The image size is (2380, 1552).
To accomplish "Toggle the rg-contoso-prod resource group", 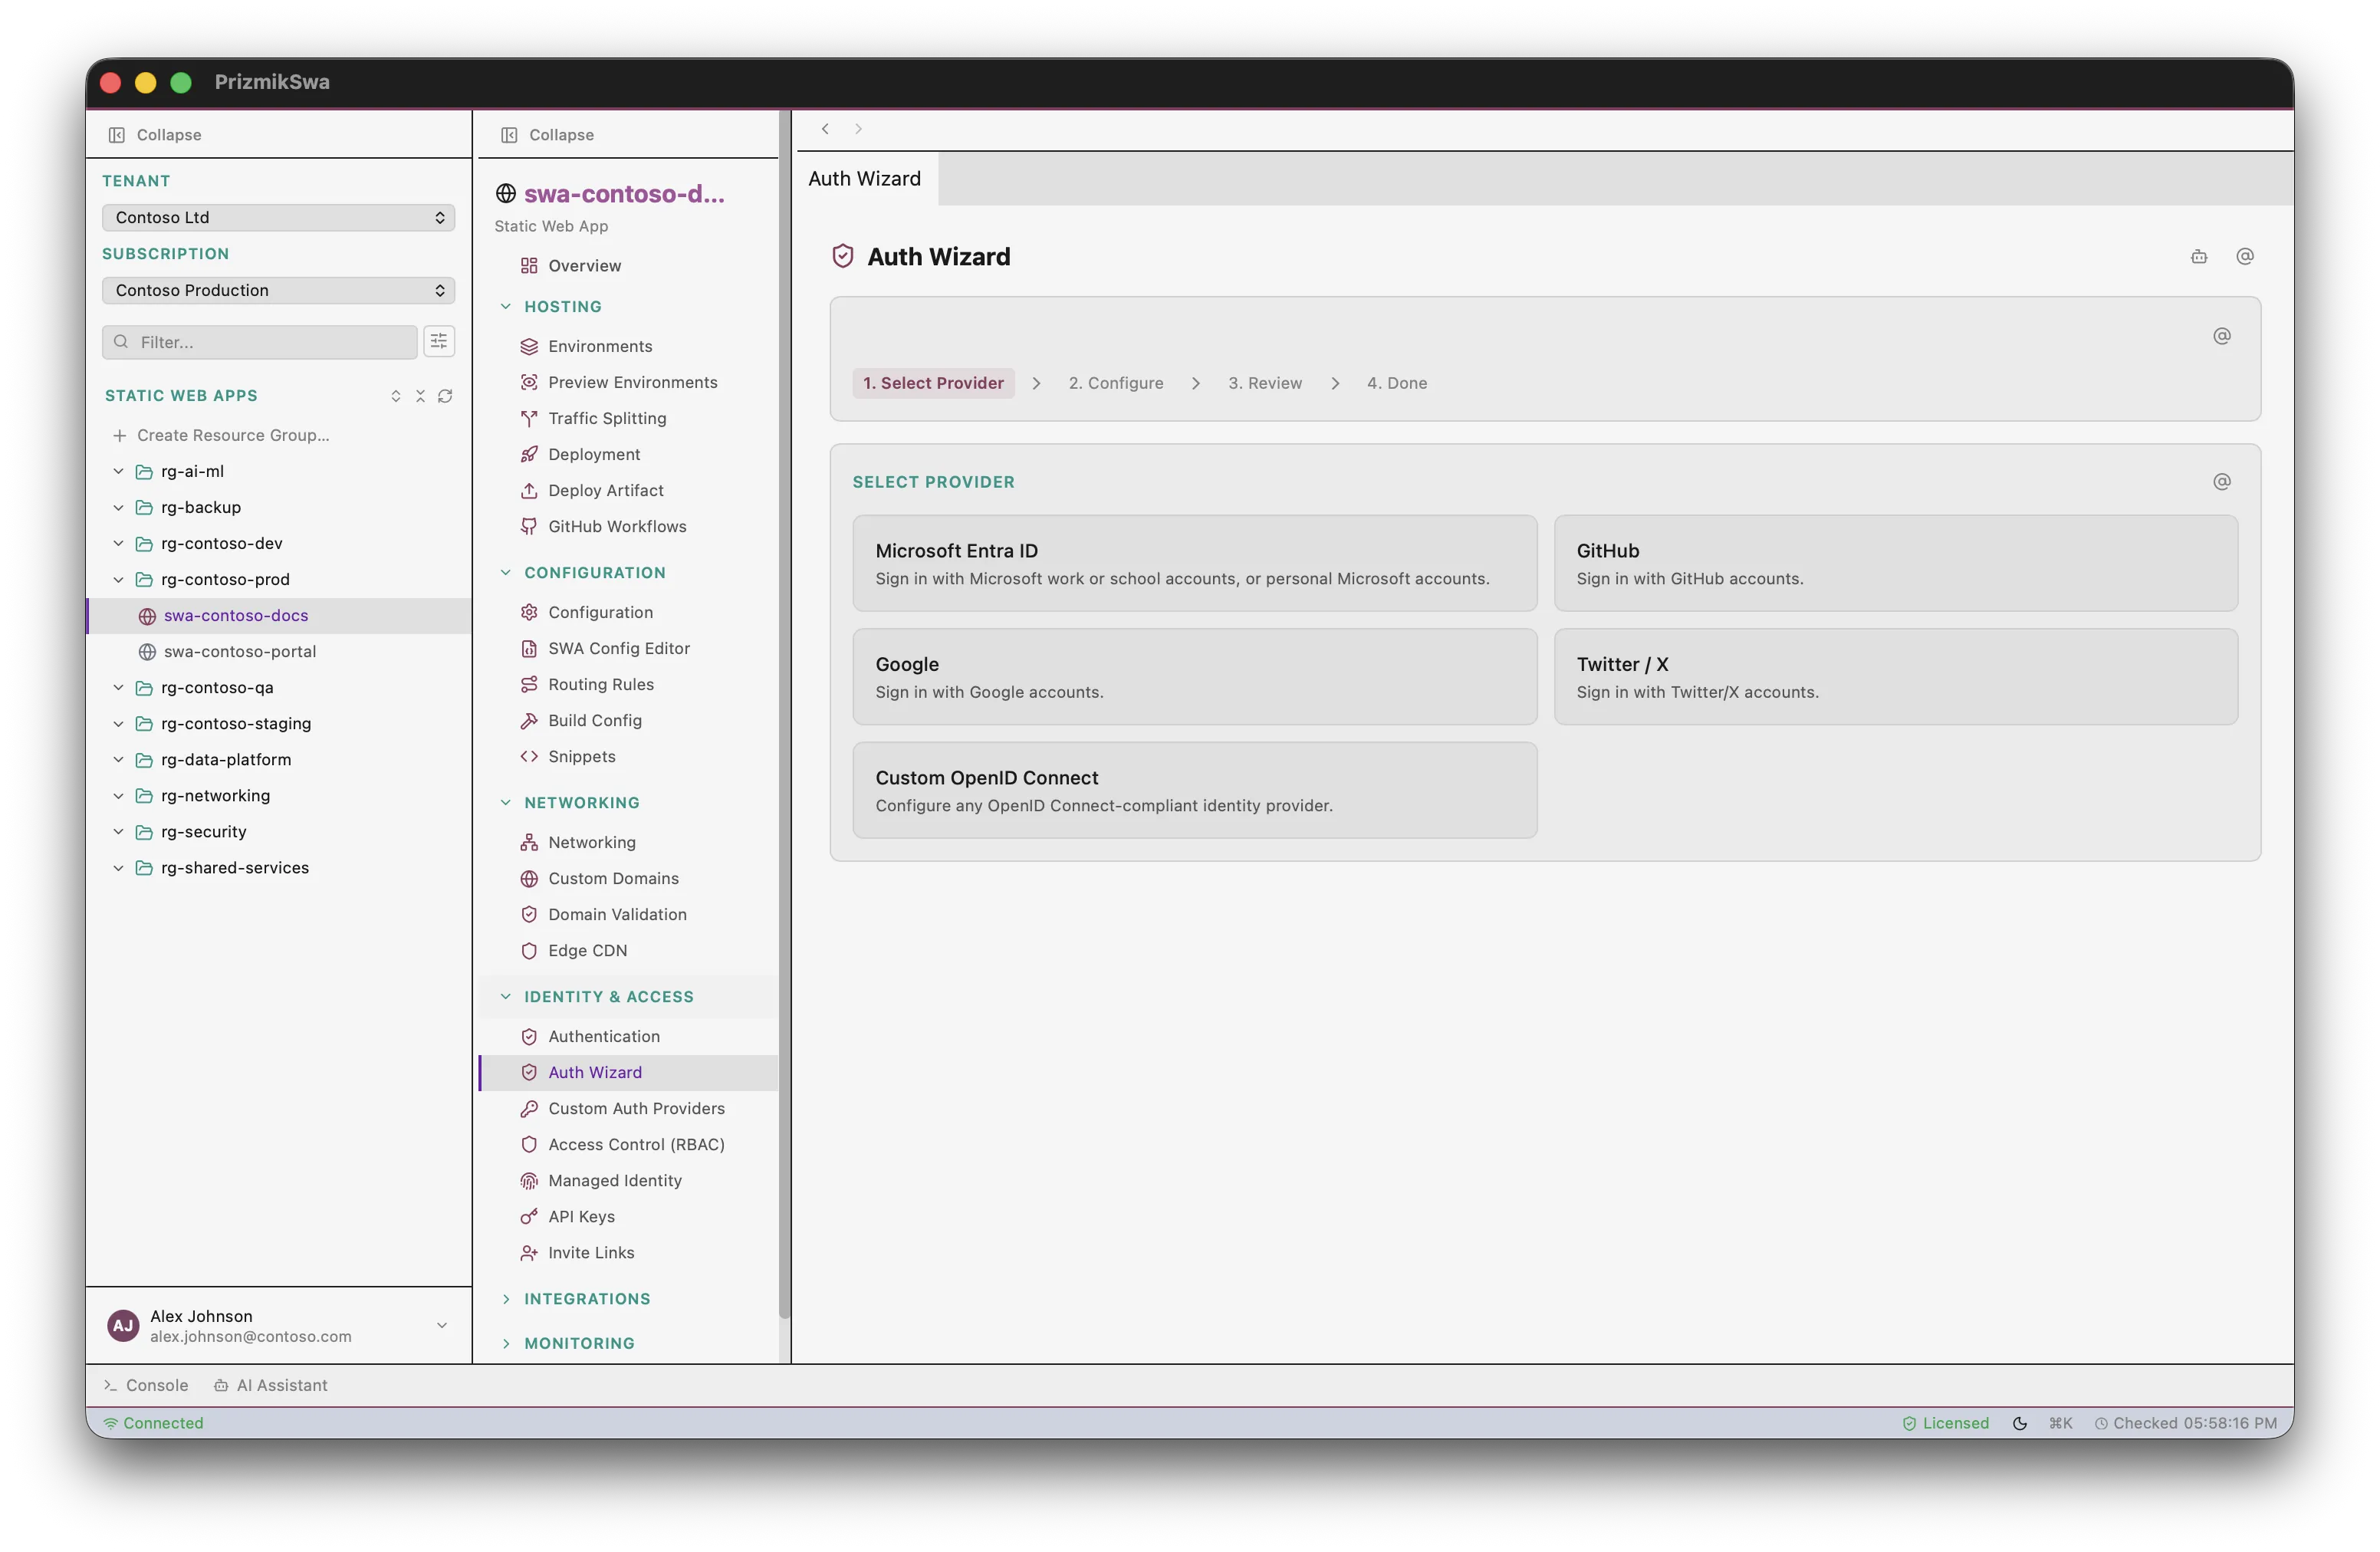I will [118, 579].
